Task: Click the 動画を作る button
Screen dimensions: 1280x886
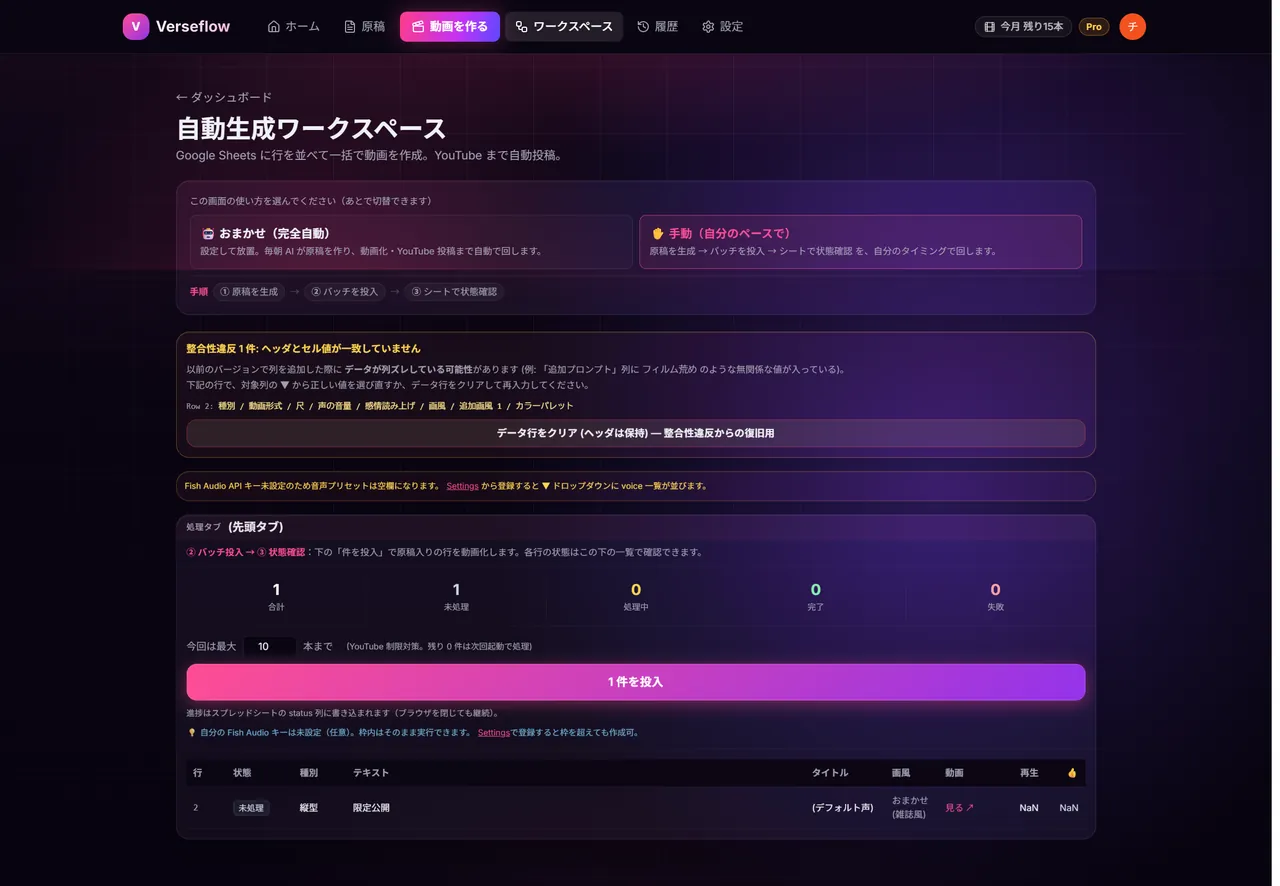Action: (449, 27)
